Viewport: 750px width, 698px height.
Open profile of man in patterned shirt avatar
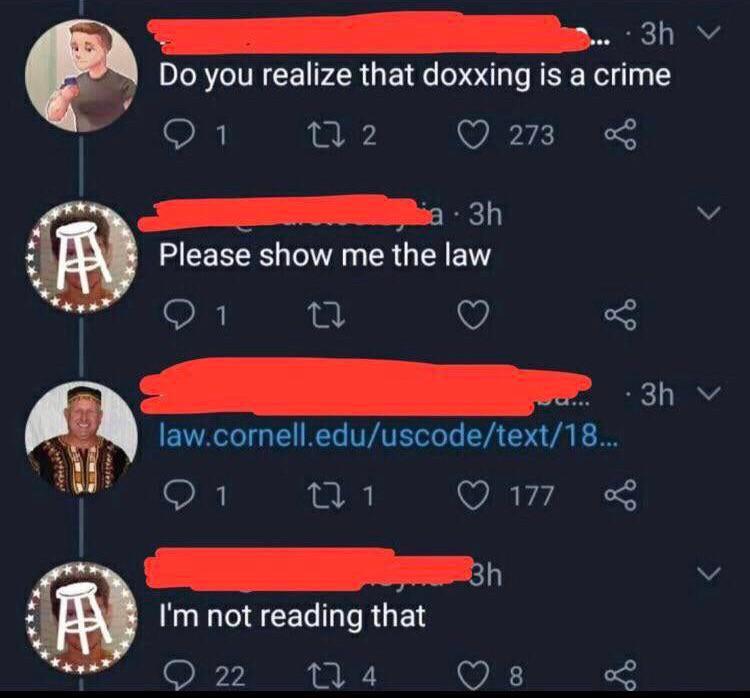81,438
